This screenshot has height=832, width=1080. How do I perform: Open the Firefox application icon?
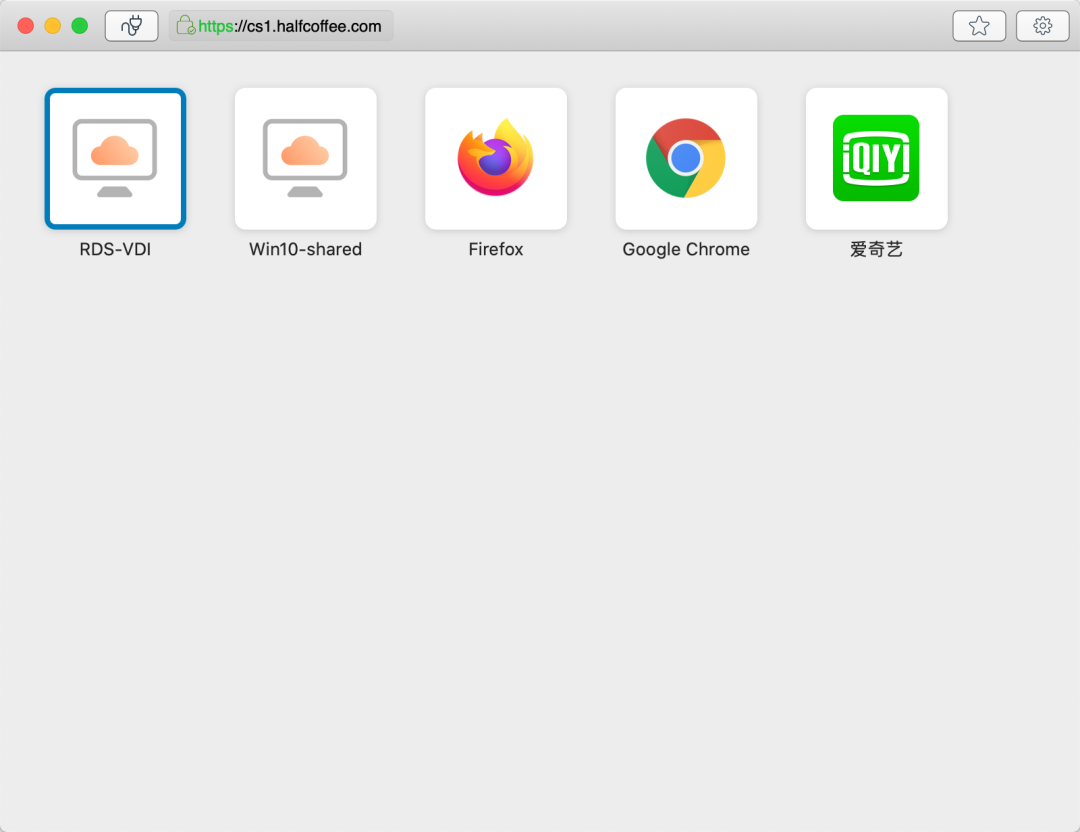click(x=496, y=158)
